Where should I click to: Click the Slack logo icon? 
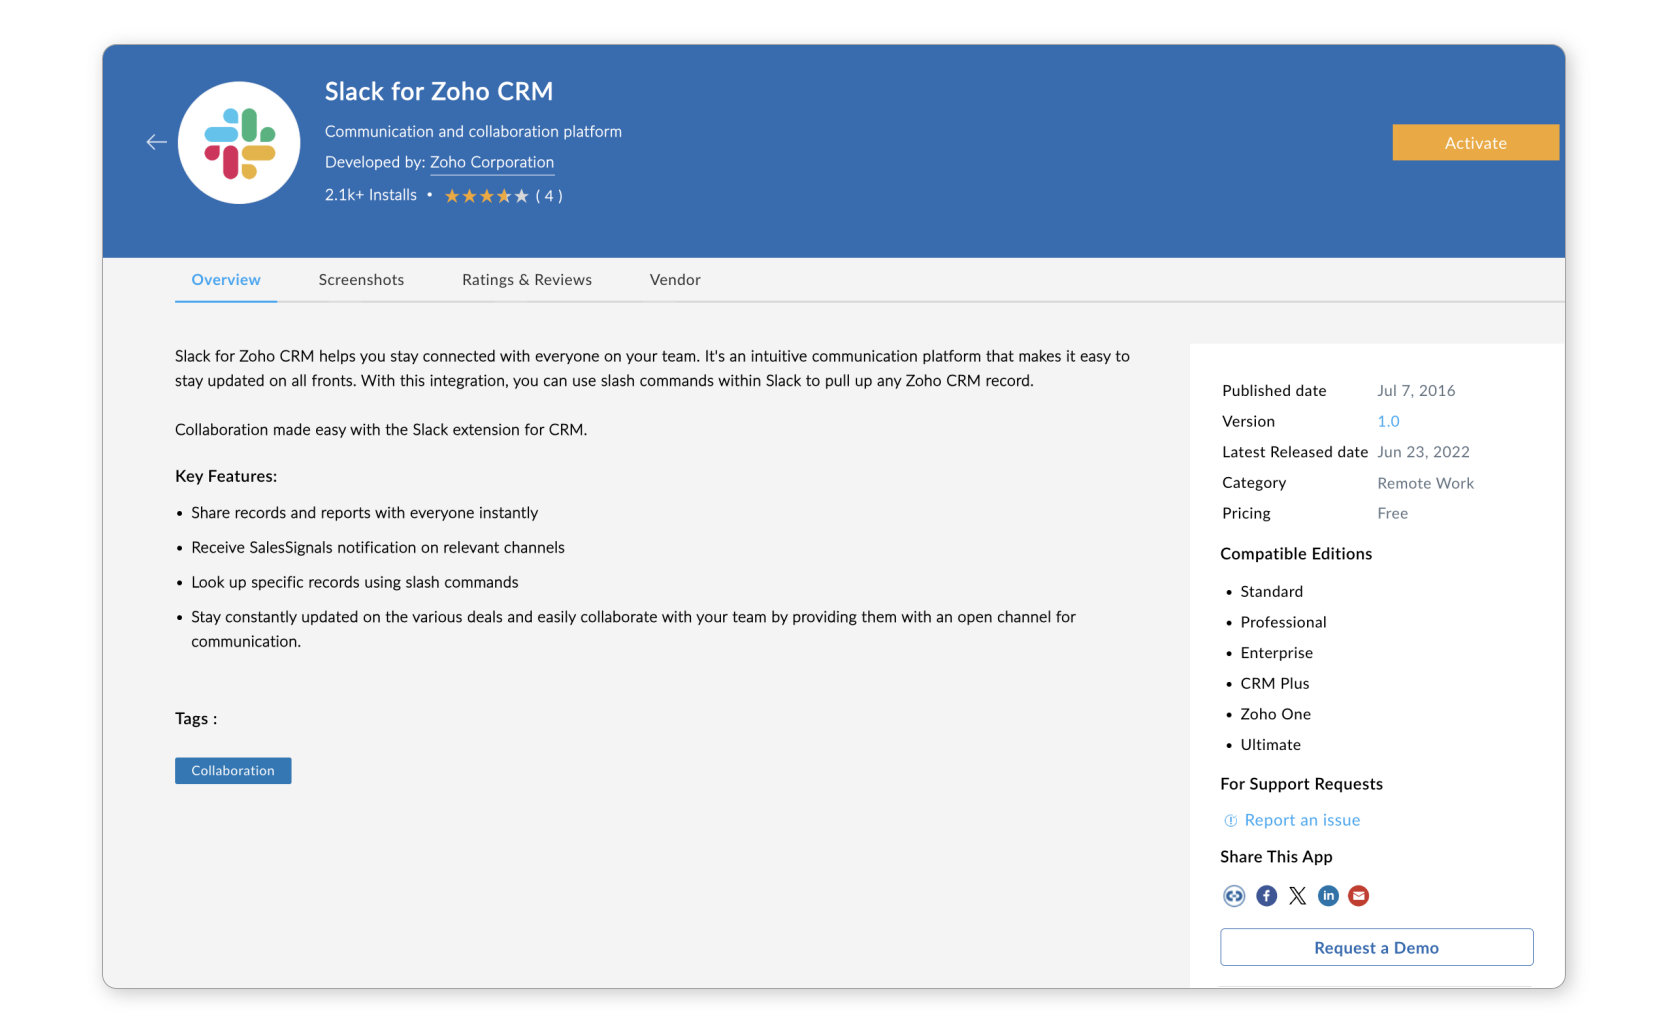239,143
